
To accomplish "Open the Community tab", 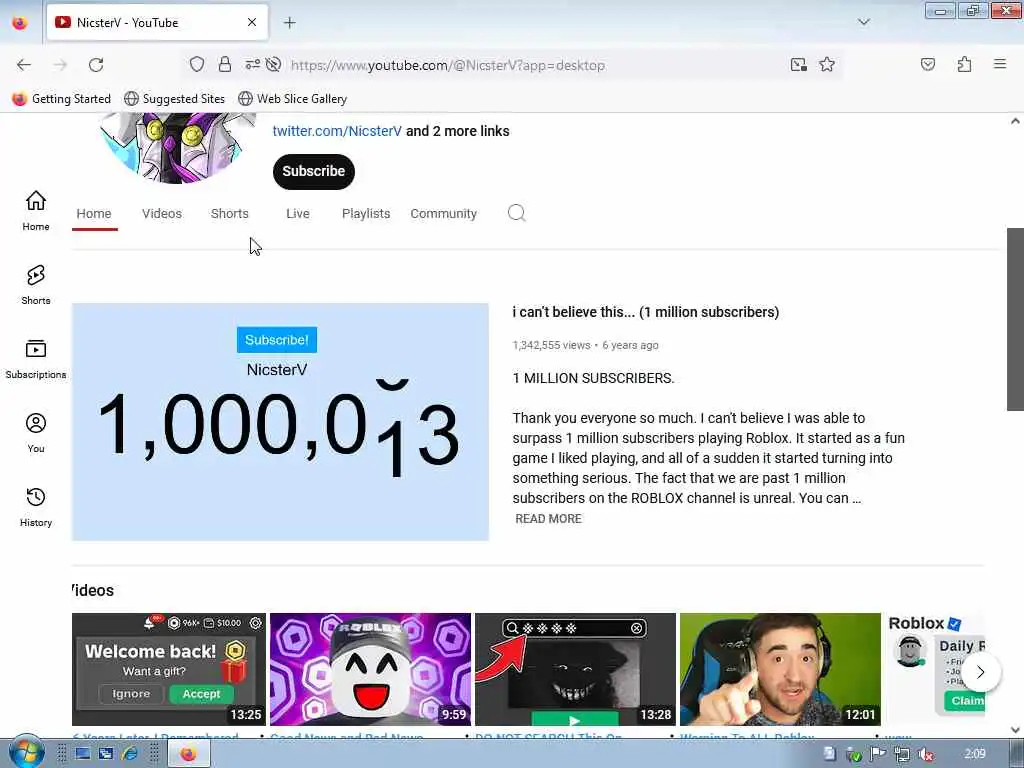I will 443,214.
